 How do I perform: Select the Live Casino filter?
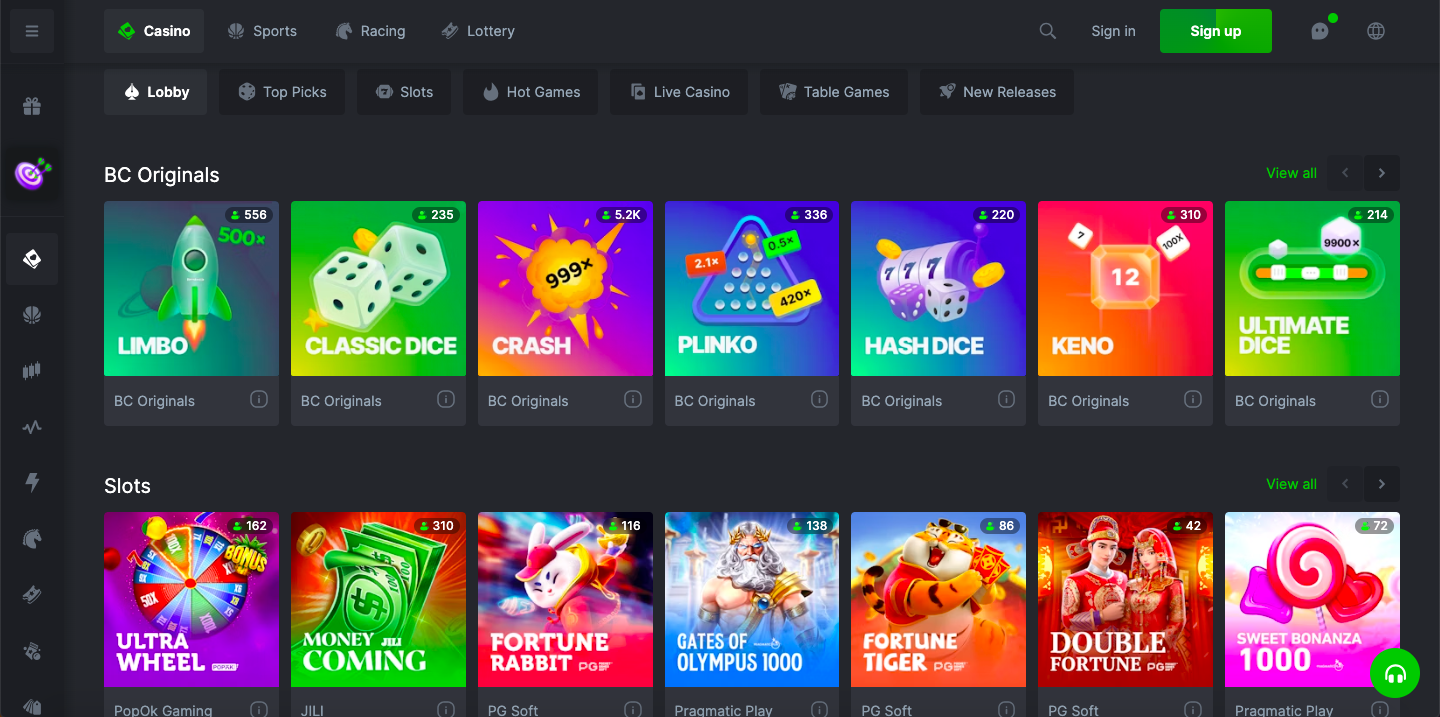[x=679, y=91]
